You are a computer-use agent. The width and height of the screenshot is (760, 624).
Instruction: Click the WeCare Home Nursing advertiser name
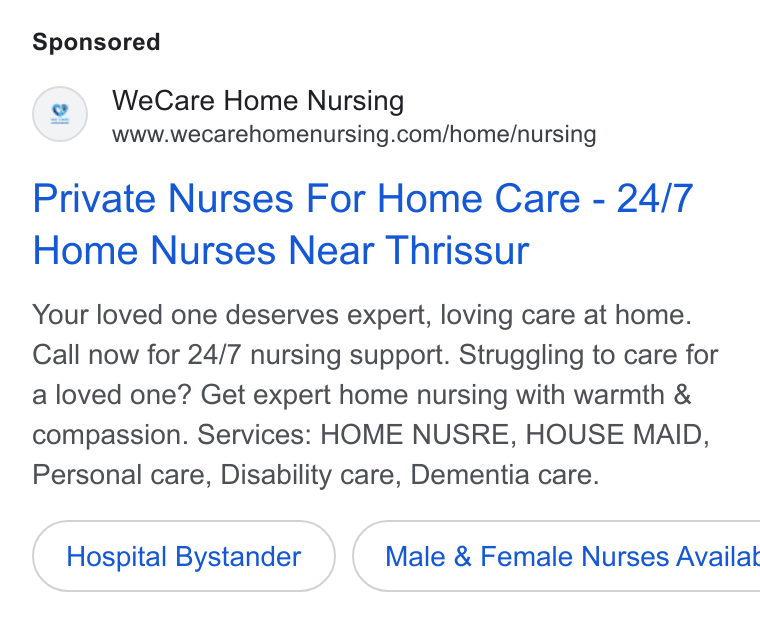click(258, 101)
